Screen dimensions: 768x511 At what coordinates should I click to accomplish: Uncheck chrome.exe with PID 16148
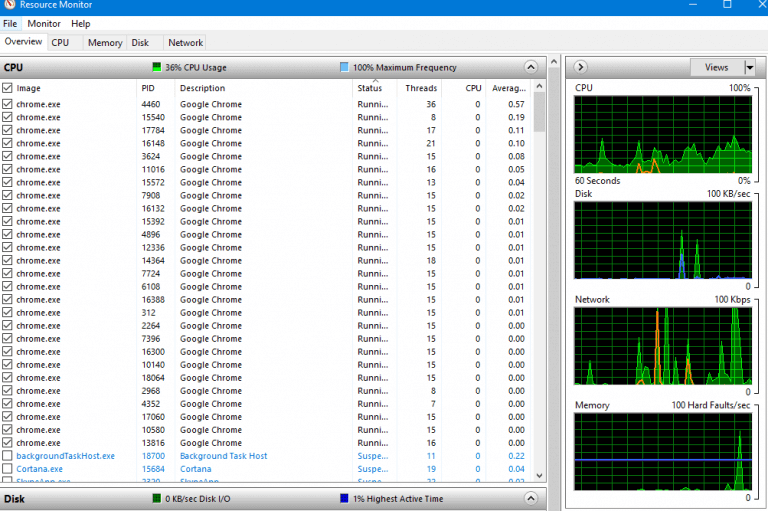(x=7, y=143)
